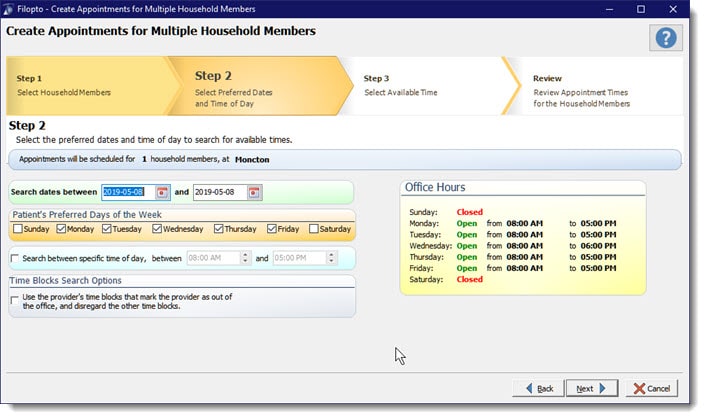Toggle the Sunday checkbox
Screen dimensions: 705x419
pyautogui.click(x=18, y=229)
